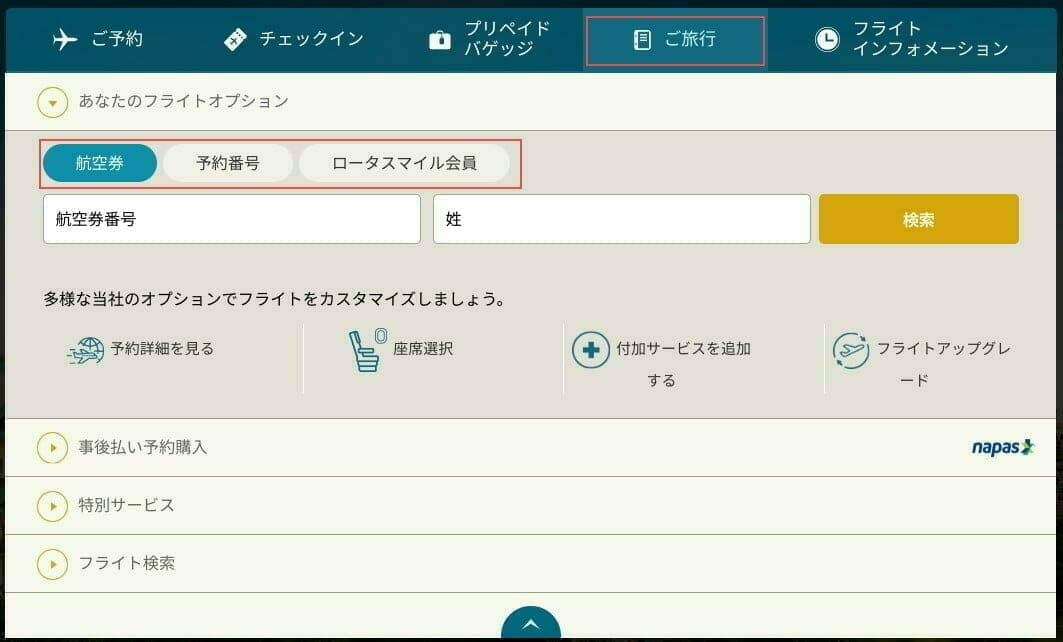
Task: Expand the フライト検索 section arrow
Action: click(x=52, y=564)
